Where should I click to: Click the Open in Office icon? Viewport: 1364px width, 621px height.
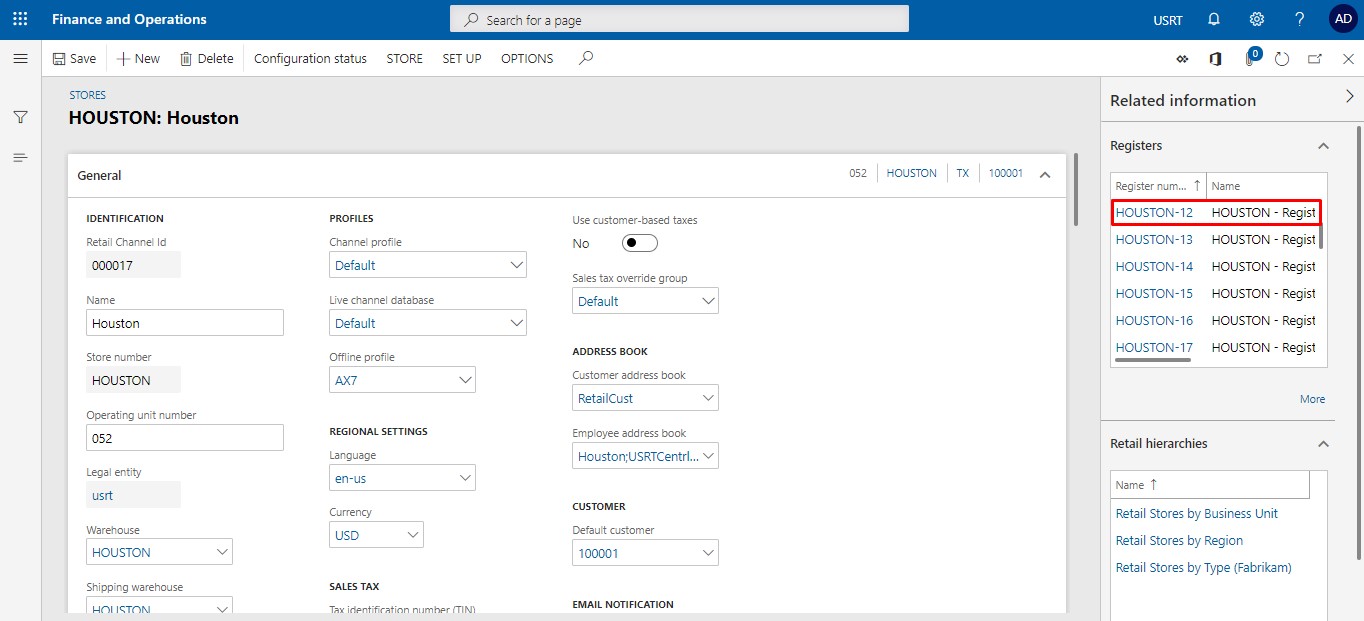[1215, 59]
